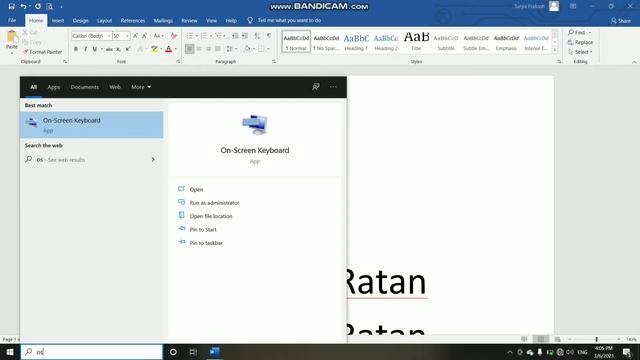Toggle italic formatting
The width and height of the screenshot is (640, 360).
point(85,49)
